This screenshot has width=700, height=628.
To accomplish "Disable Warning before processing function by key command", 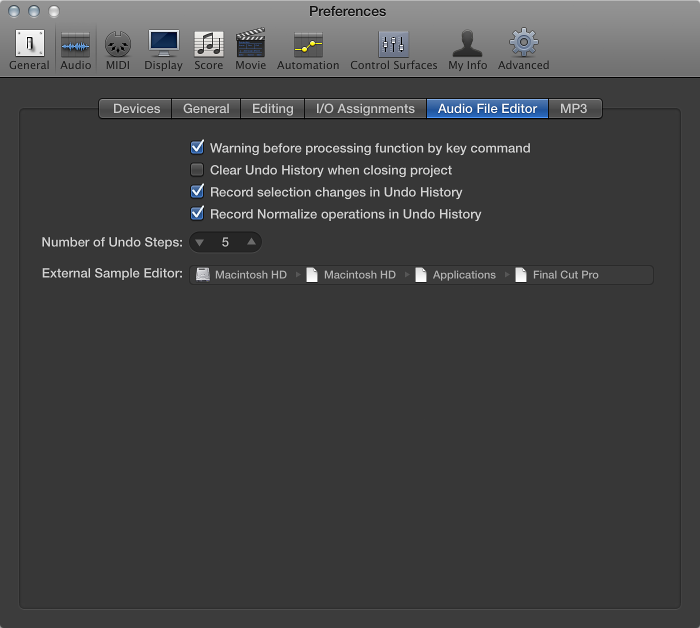I will click(197, 147).
